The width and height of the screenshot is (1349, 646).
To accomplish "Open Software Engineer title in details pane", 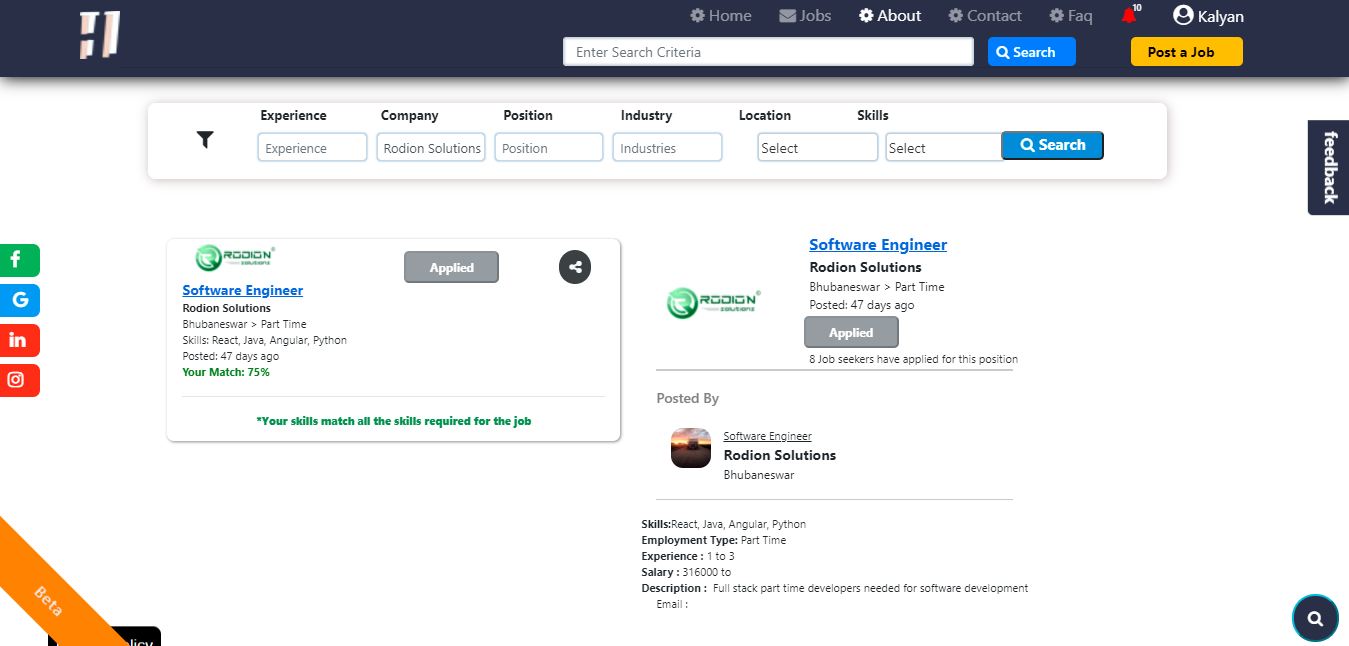I will point(878,245).
